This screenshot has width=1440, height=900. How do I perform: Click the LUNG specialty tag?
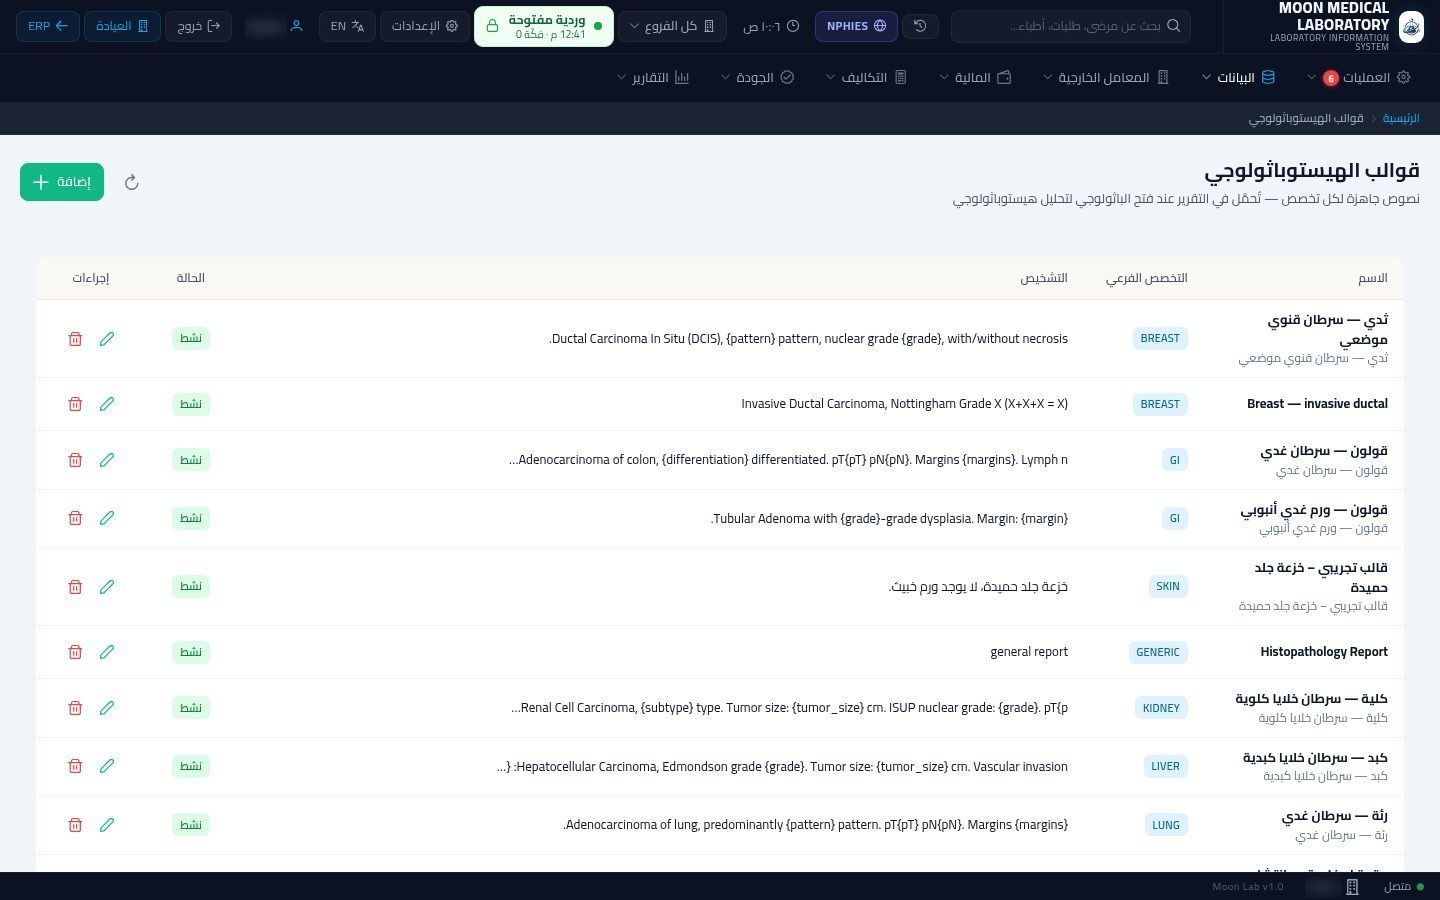[1166, 825]
